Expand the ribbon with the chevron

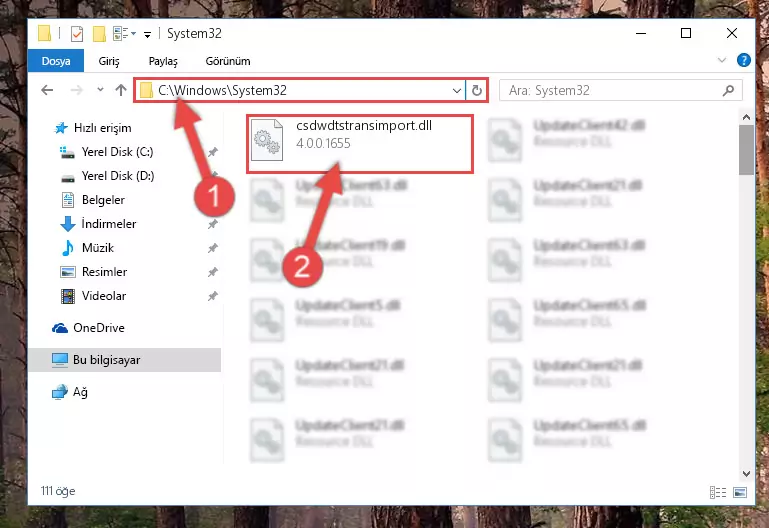coord(721,60)
